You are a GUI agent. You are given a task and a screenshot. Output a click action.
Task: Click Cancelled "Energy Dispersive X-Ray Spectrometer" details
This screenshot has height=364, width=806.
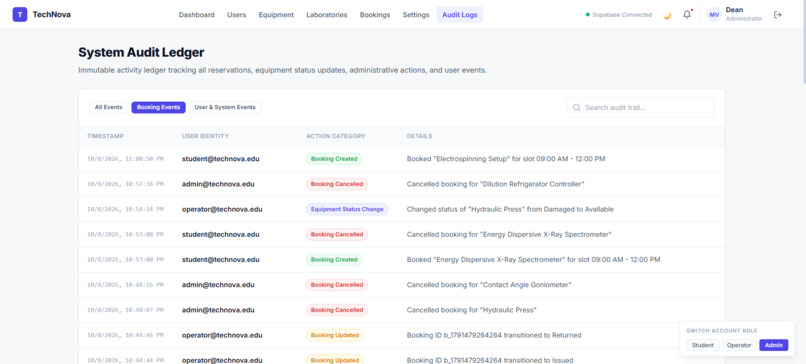509,234
